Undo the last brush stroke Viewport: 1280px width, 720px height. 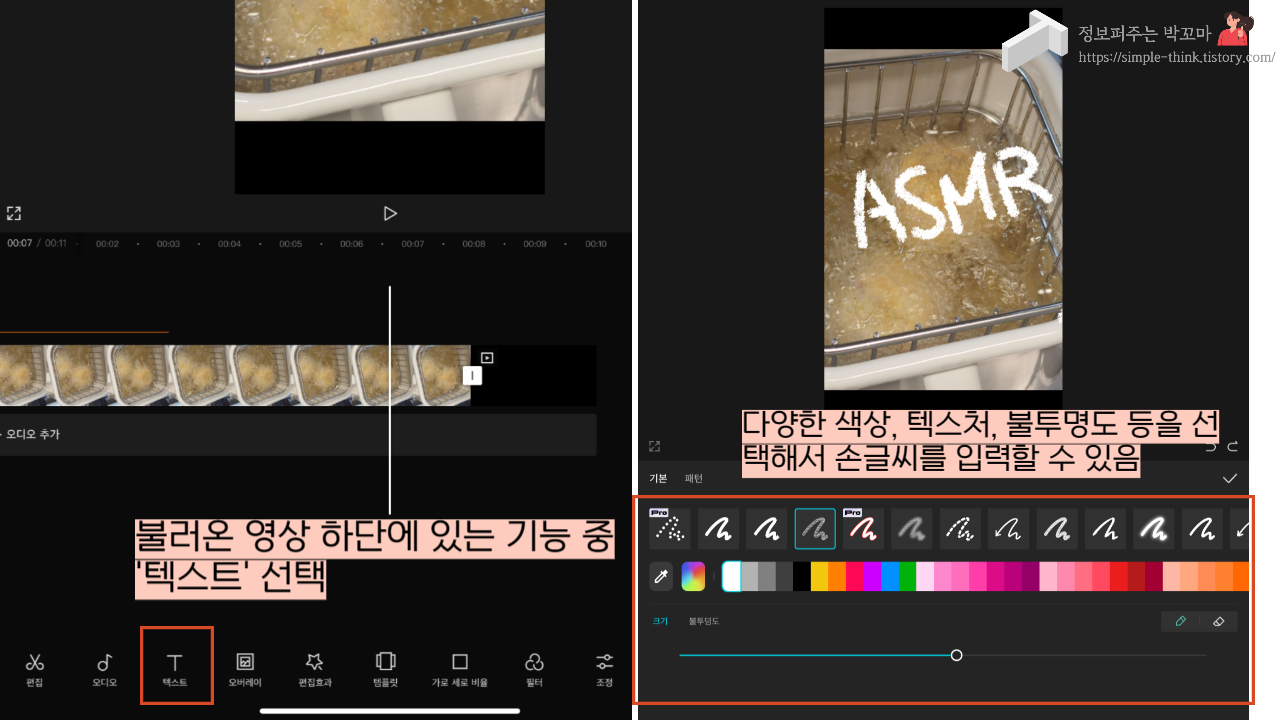point(1211,446)
